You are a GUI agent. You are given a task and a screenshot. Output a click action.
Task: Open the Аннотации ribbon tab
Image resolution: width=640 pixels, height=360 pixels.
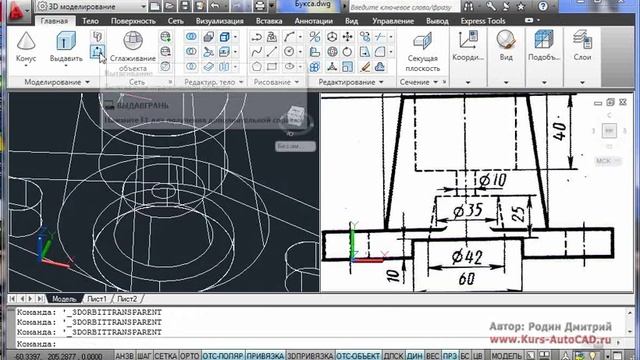[x=315, y=21]
